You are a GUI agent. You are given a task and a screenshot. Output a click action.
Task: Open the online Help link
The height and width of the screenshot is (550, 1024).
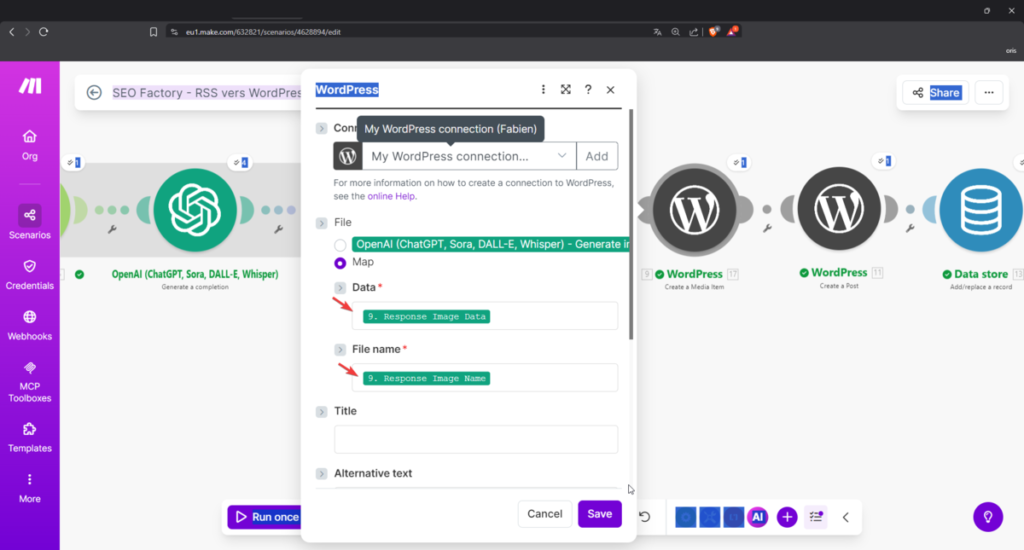(392, 197)
